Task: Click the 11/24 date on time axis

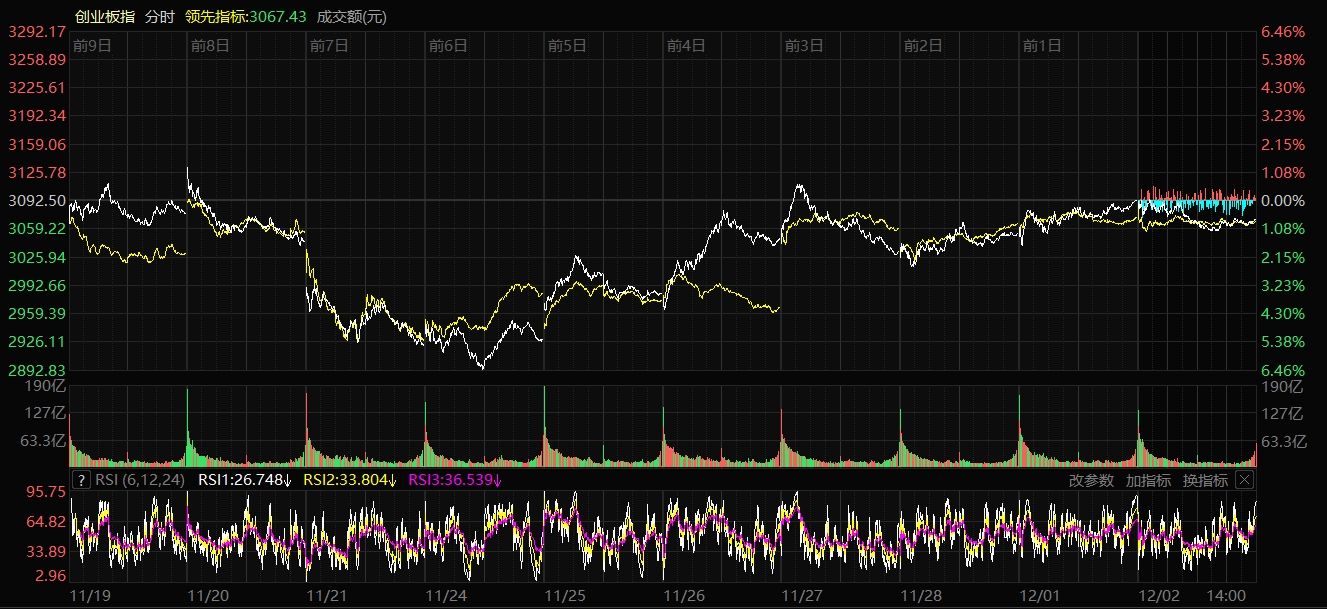Action: coord(446,595)
